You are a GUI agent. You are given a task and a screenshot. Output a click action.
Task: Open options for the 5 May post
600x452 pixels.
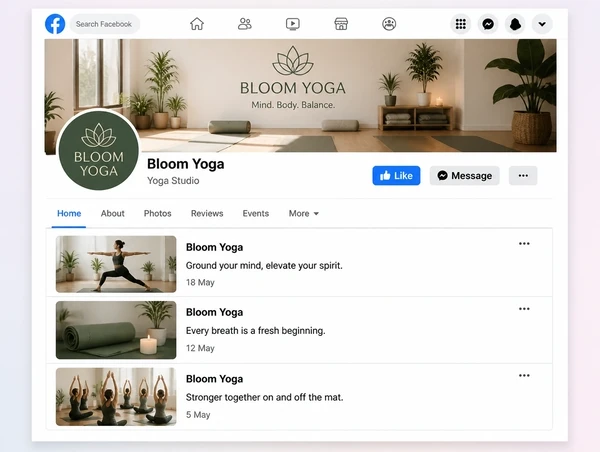click(524, 375)
